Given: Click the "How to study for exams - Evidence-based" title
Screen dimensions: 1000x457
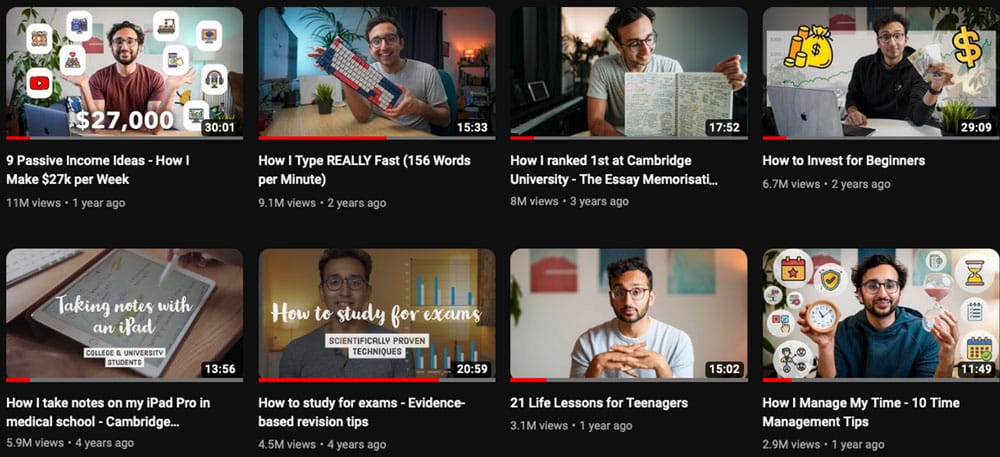Looking at the screenshot, I should 362,412.
